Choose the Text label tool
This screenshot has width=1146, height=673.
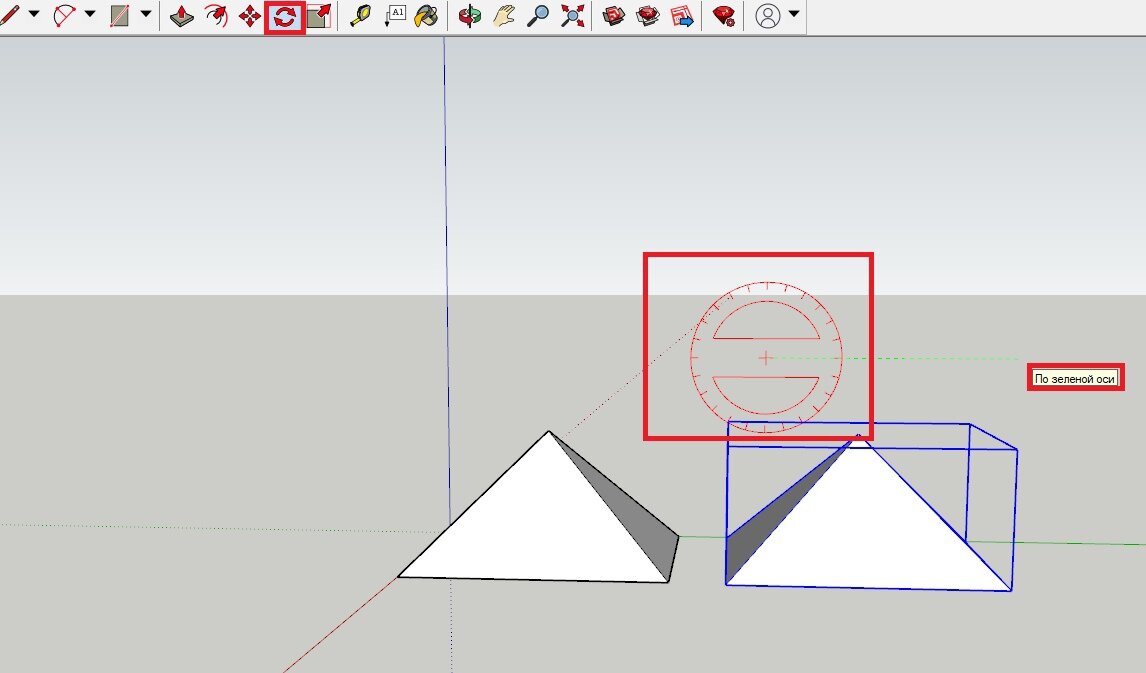395,16
